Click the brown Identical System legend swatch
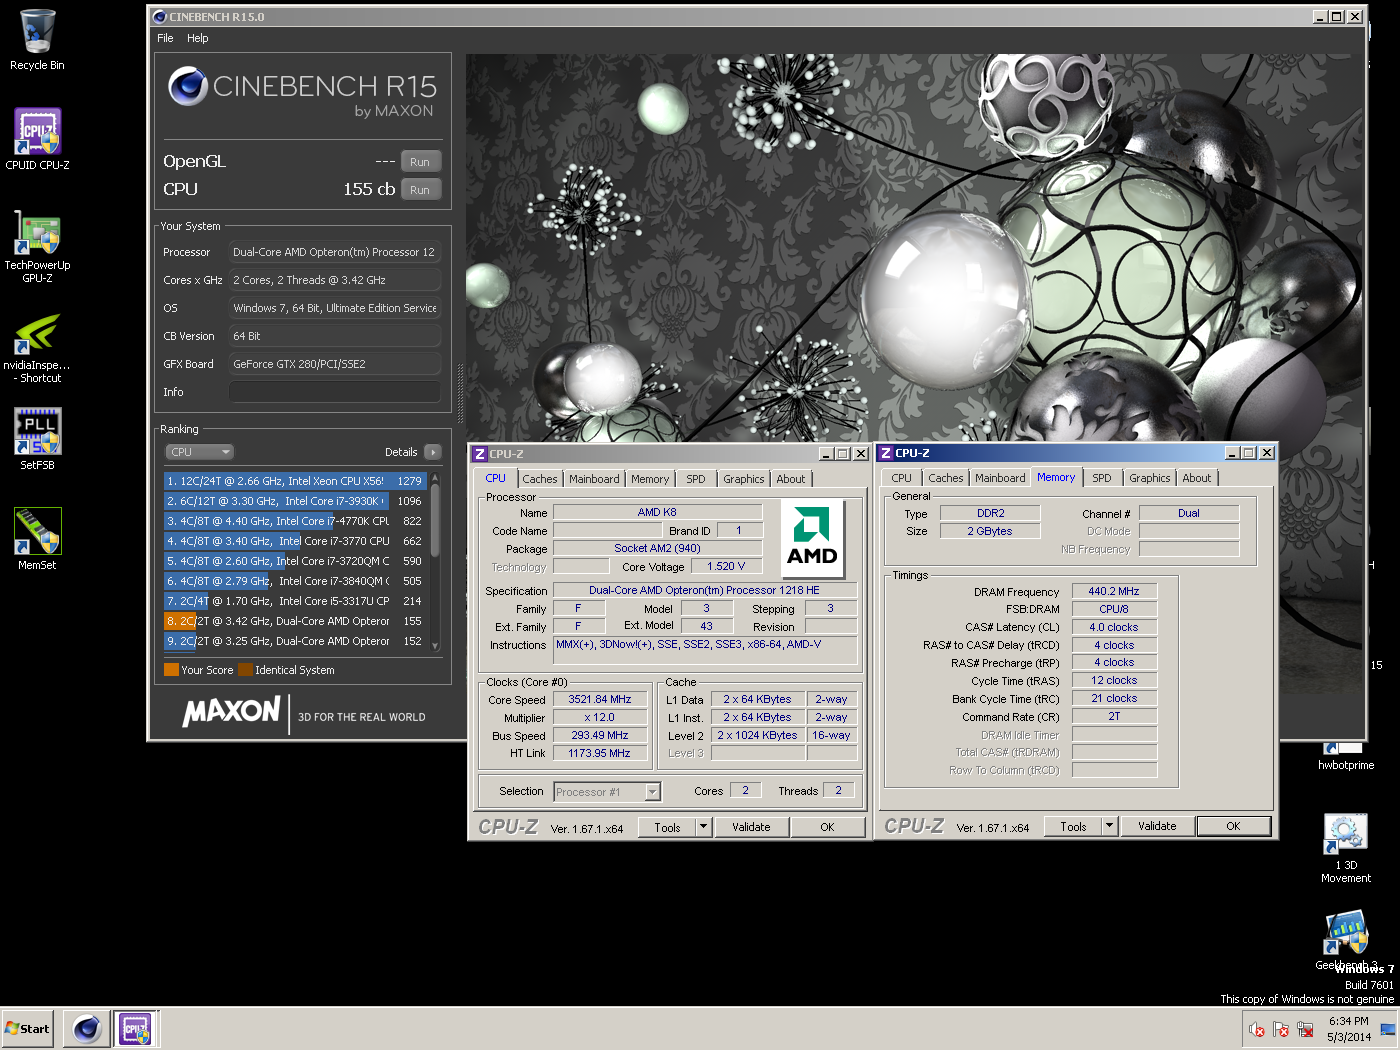The height and width of the screenshot is (1050, 1400). click(245, 670)
